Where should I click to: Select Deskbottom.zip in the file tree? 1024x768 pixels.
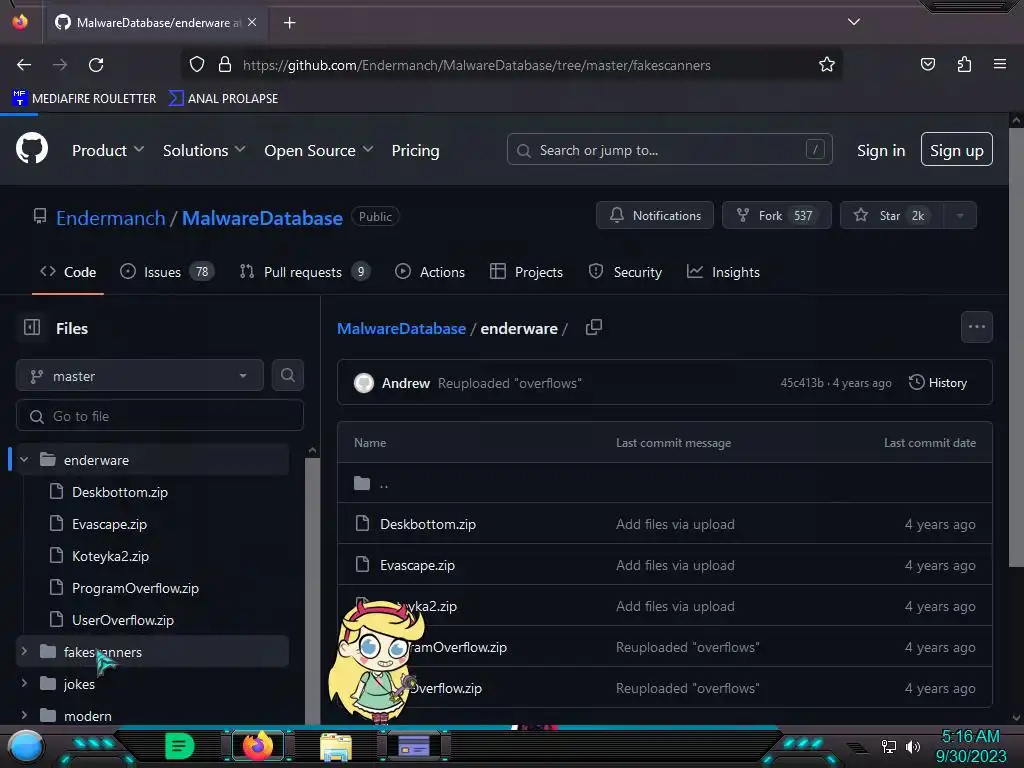[120, 492]
